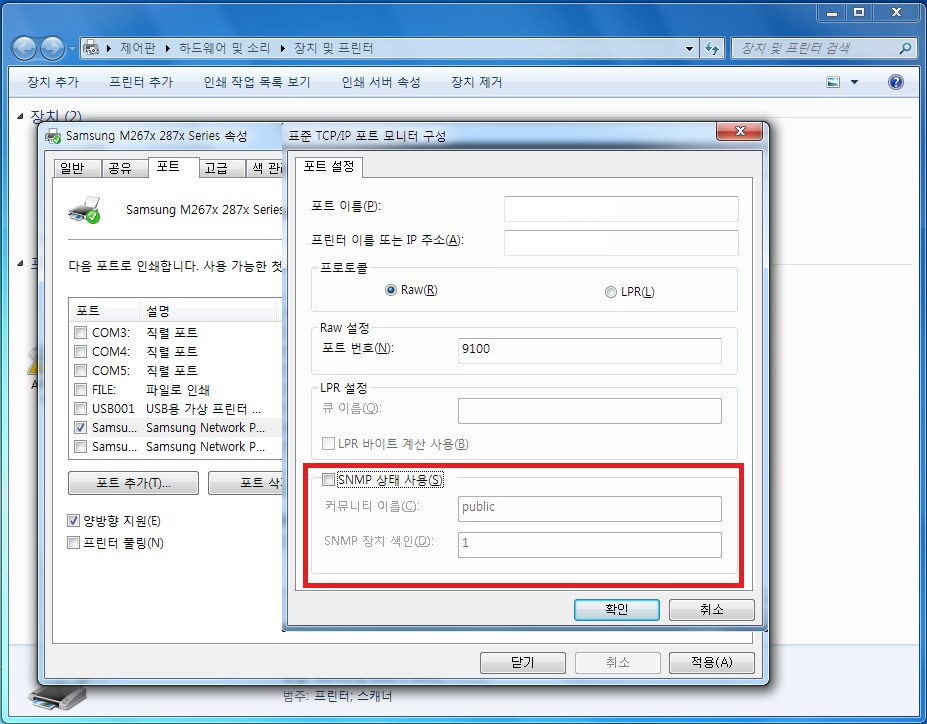927x724 pixels.
Task: Expand the breadcrumb arrow after 제어판
Action: (168, 48)
